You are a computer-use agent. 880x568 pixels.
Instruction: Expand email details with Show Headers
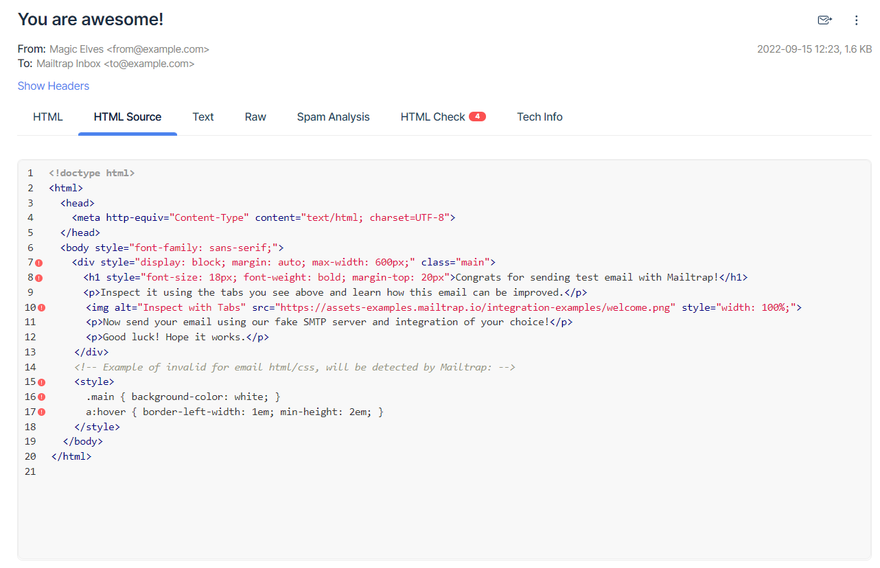[x=53, y=86]
